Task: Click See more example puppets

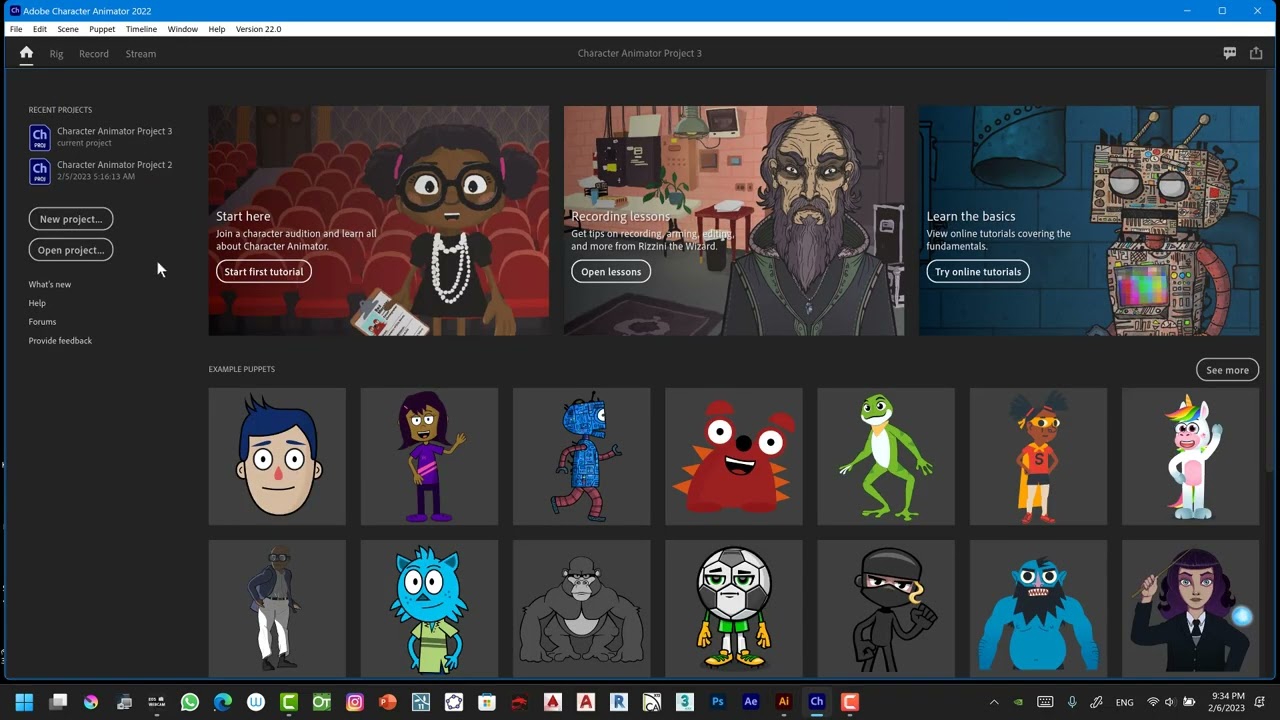Action: [x=1227, y=370]
